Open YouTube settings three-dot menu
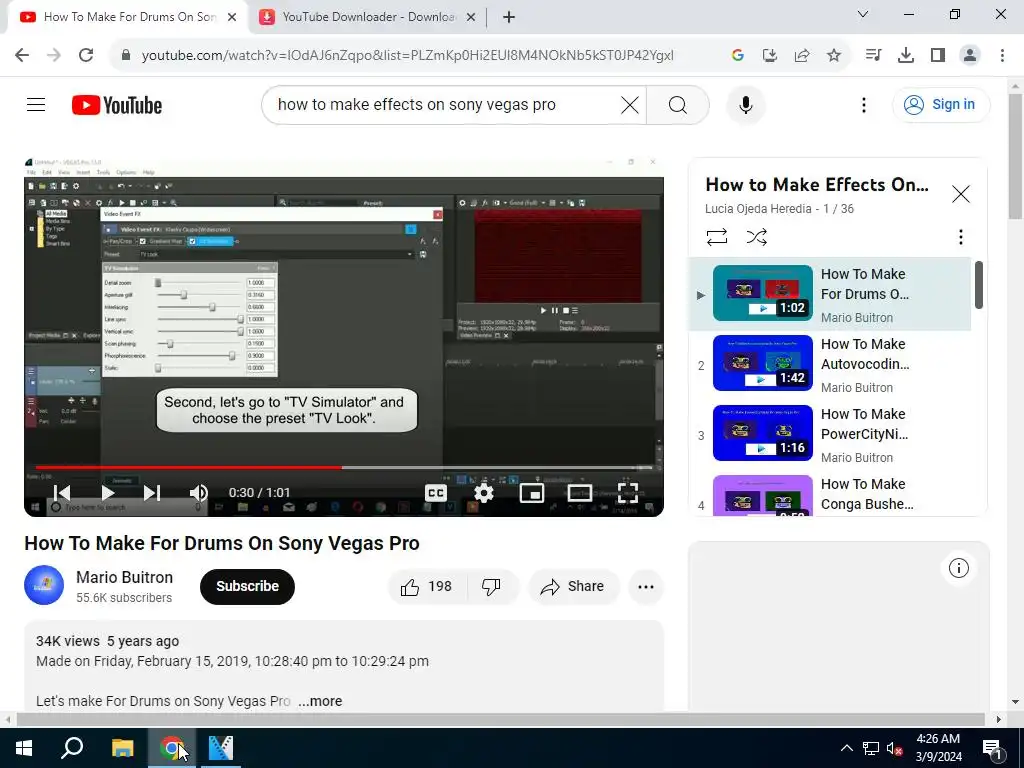 click(x=864, y=104)
